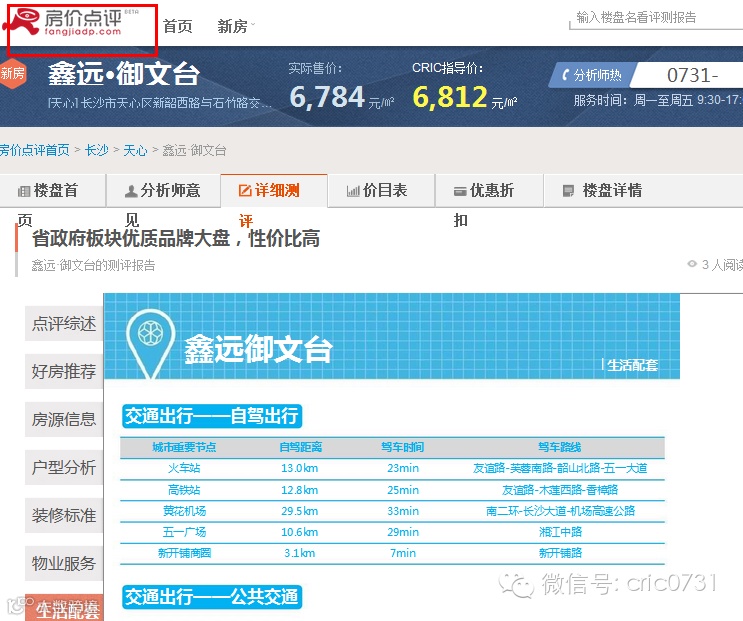The image size is (743, 621).
Task: Switch to the 价目表 tab
Action: pos(381,190)
